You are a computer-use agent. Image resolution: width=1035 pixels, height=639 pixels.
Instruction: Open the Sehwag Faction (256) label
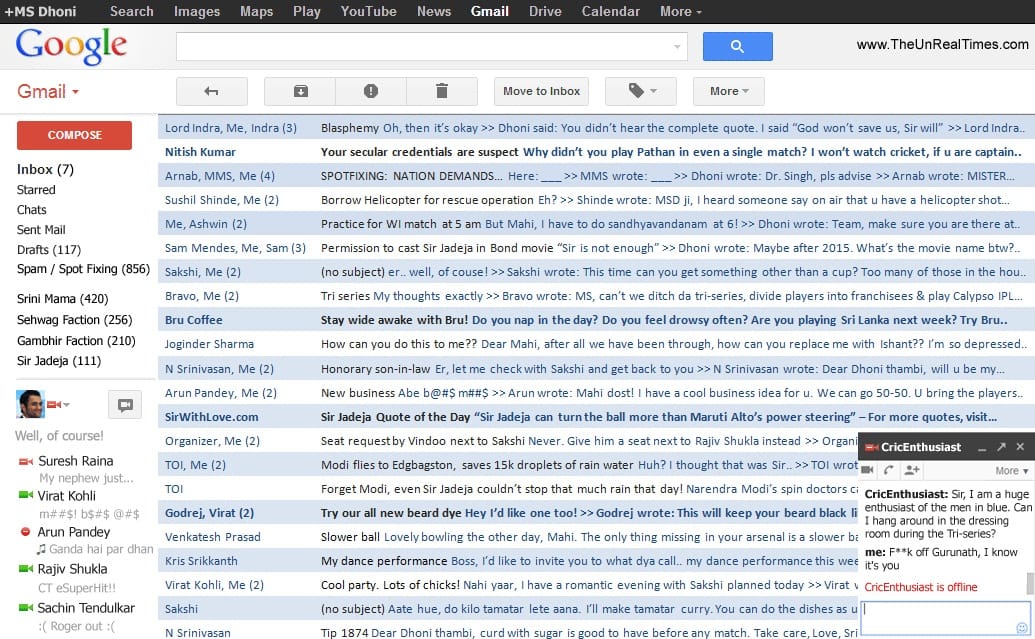pyautogui.click(x=74, y=320)
